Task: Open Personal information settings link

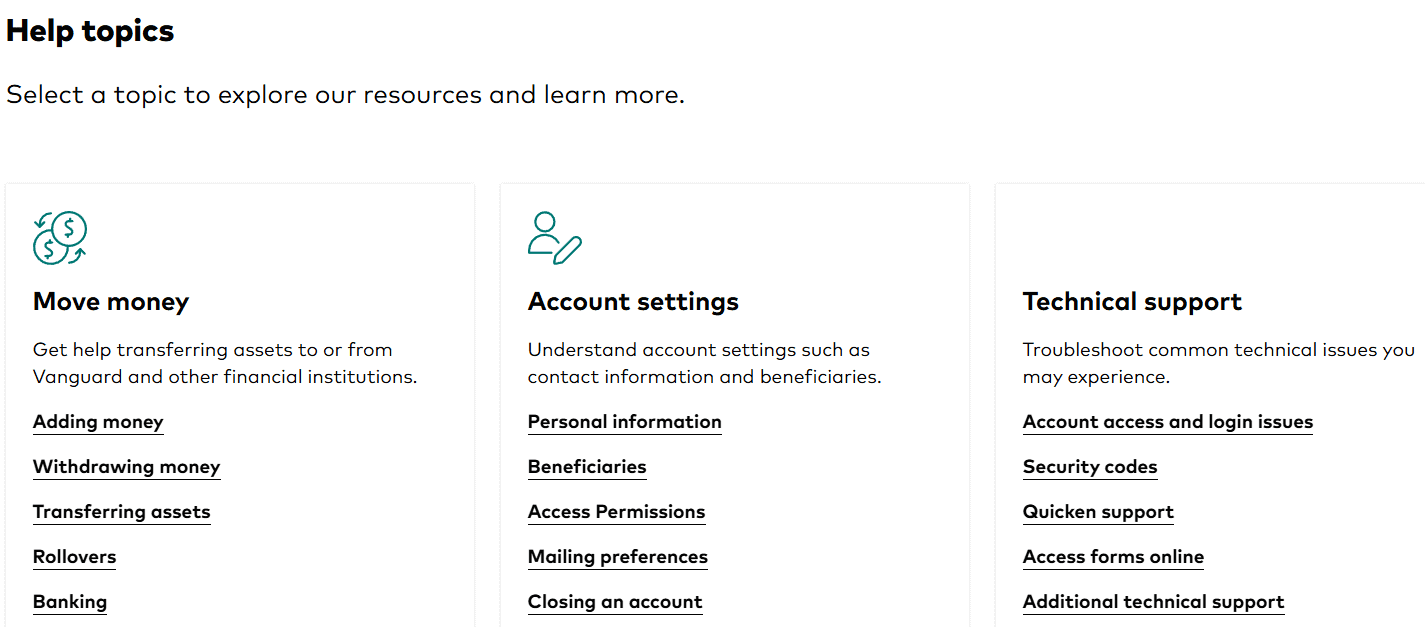Action: pos(624,422)
